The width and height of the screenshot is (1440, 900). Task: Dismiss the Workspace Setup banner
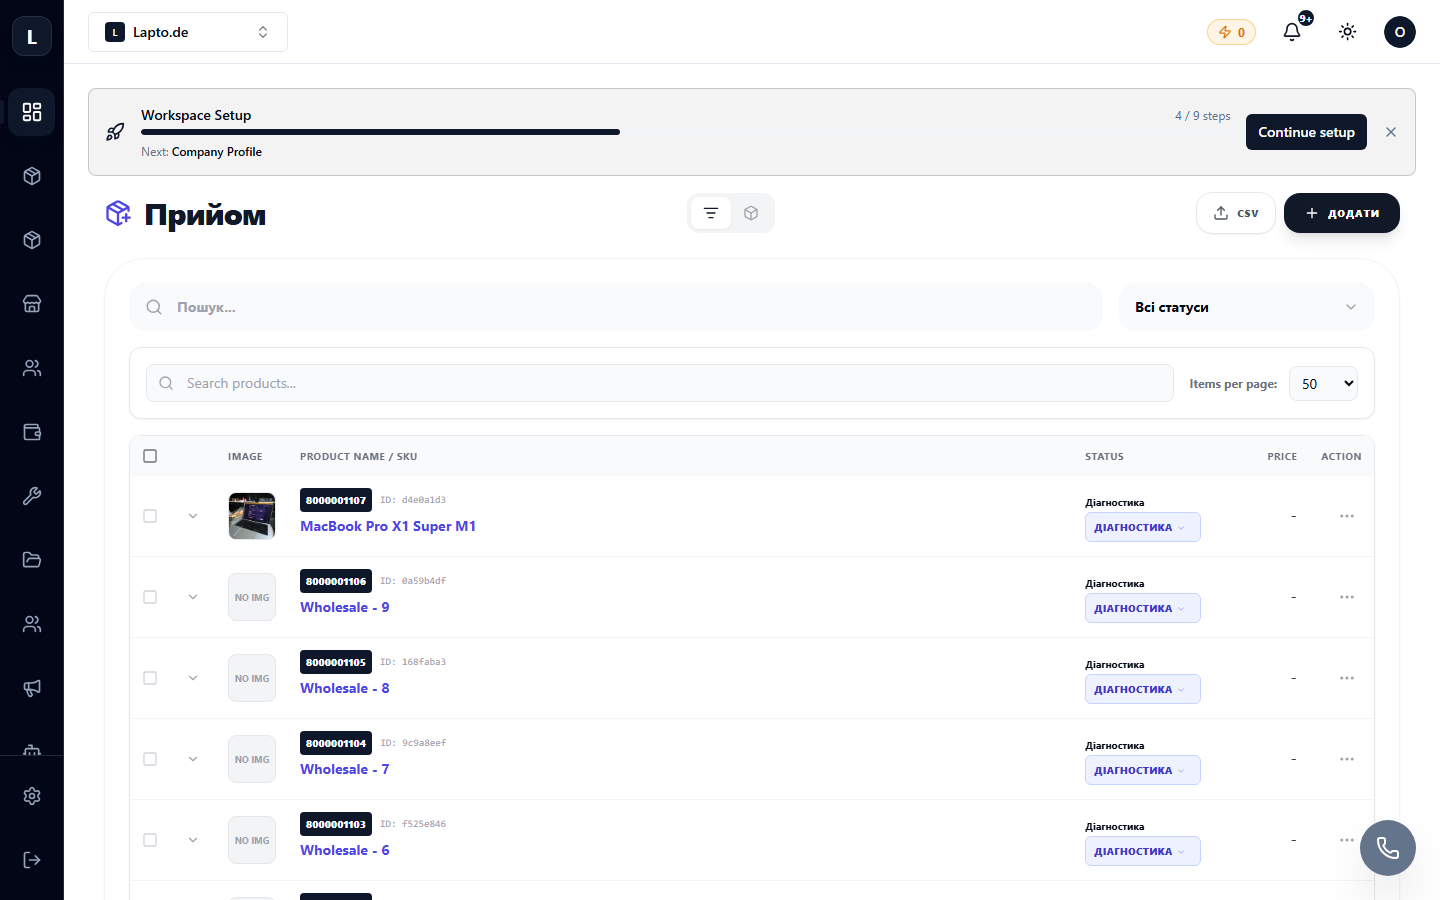coord(1391,132)
